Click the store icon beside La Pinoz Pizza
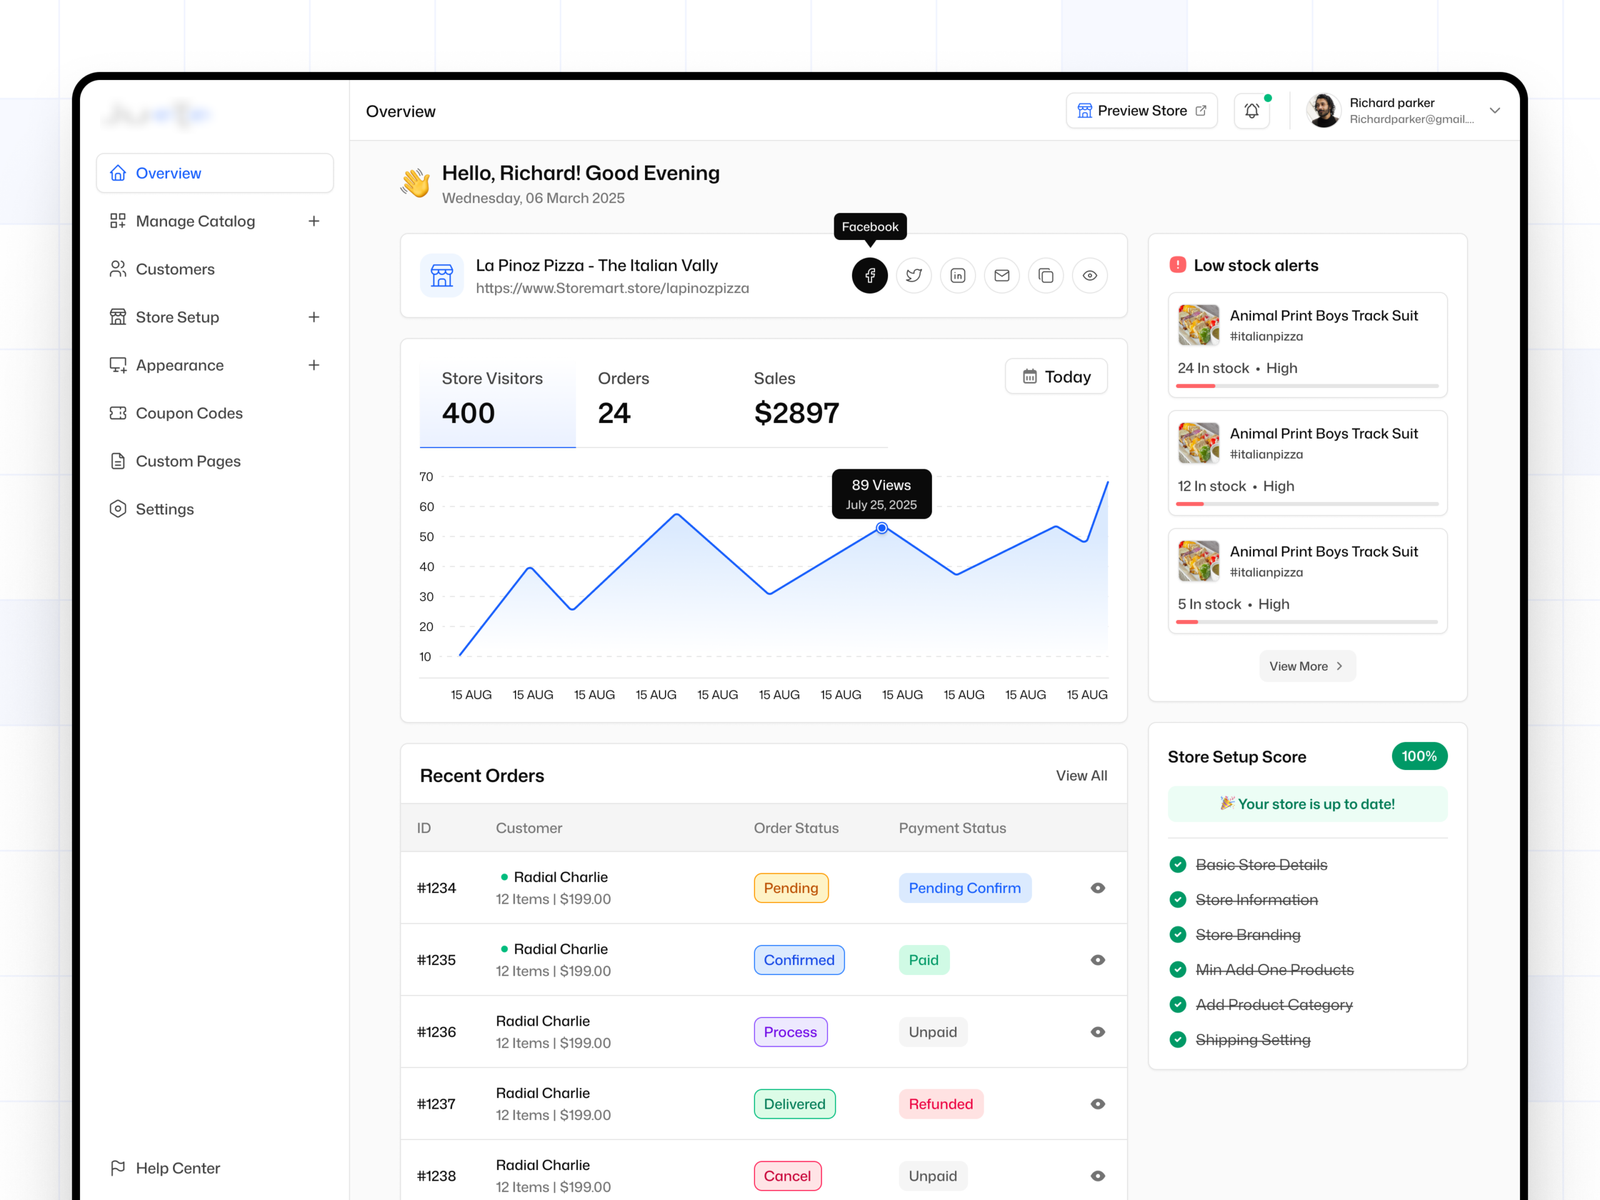Screen dimensions: 1600x1200 (x=442, y=276)
